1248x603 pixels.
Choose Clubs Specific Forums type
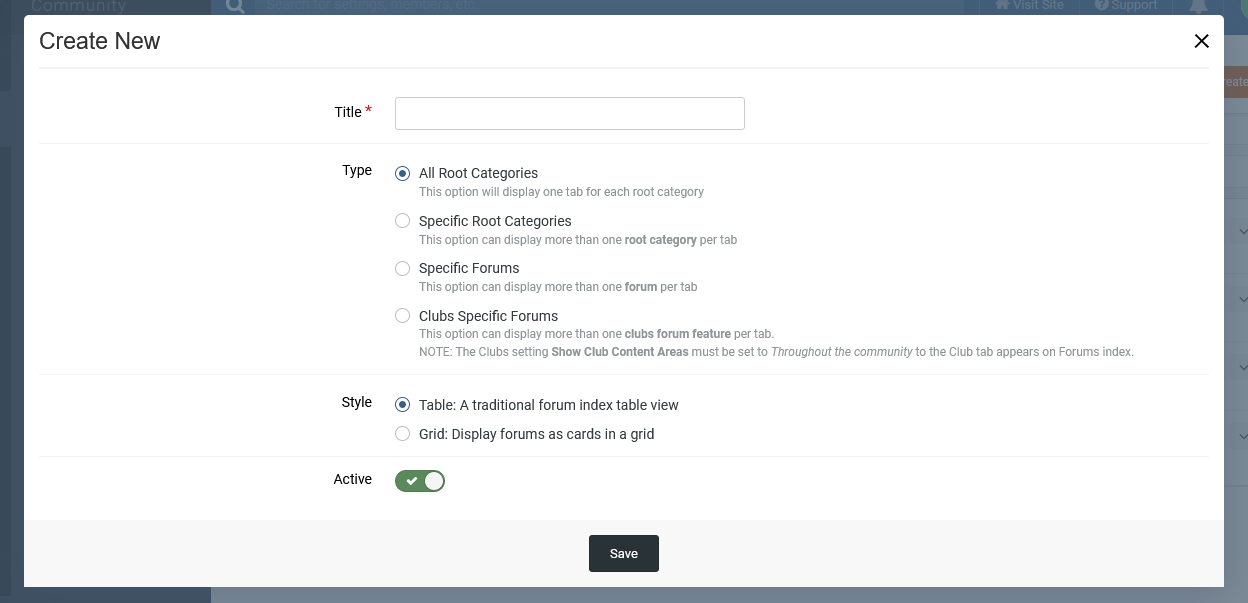[402, 316]
